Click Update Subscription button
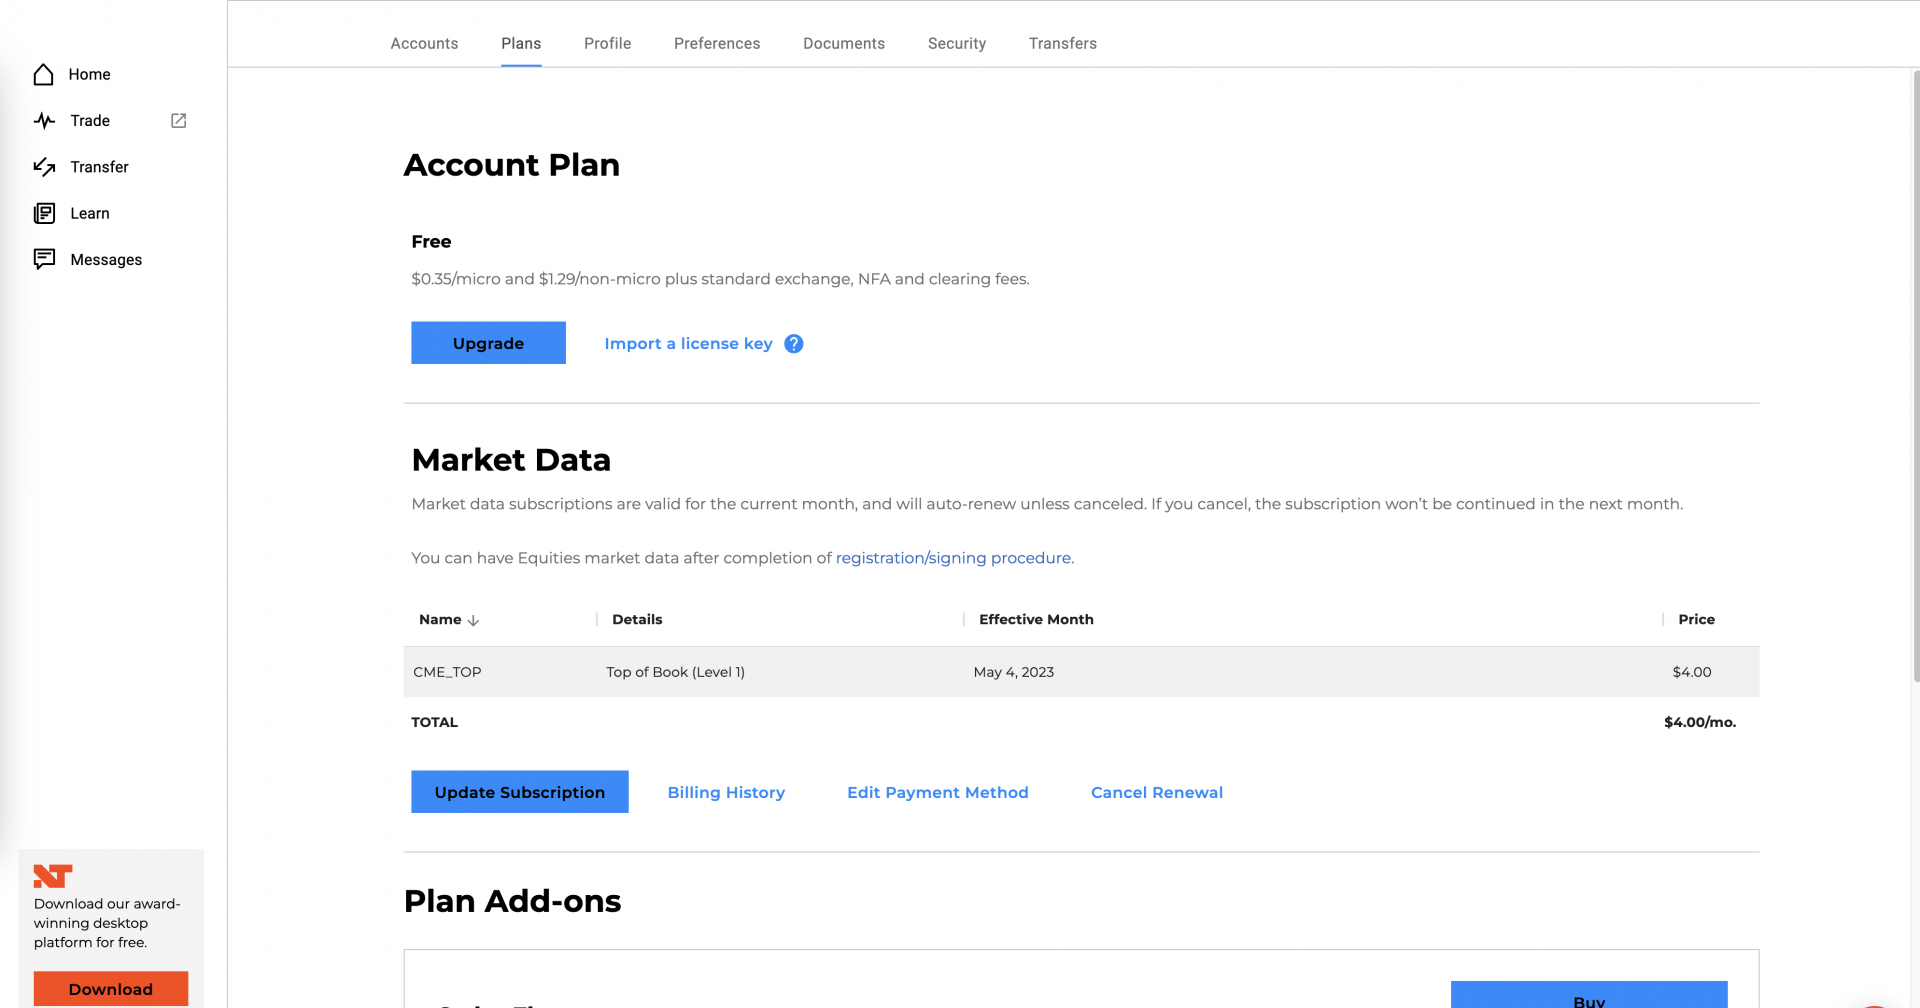This screenshot has height=1008, width=1920. 520,792
